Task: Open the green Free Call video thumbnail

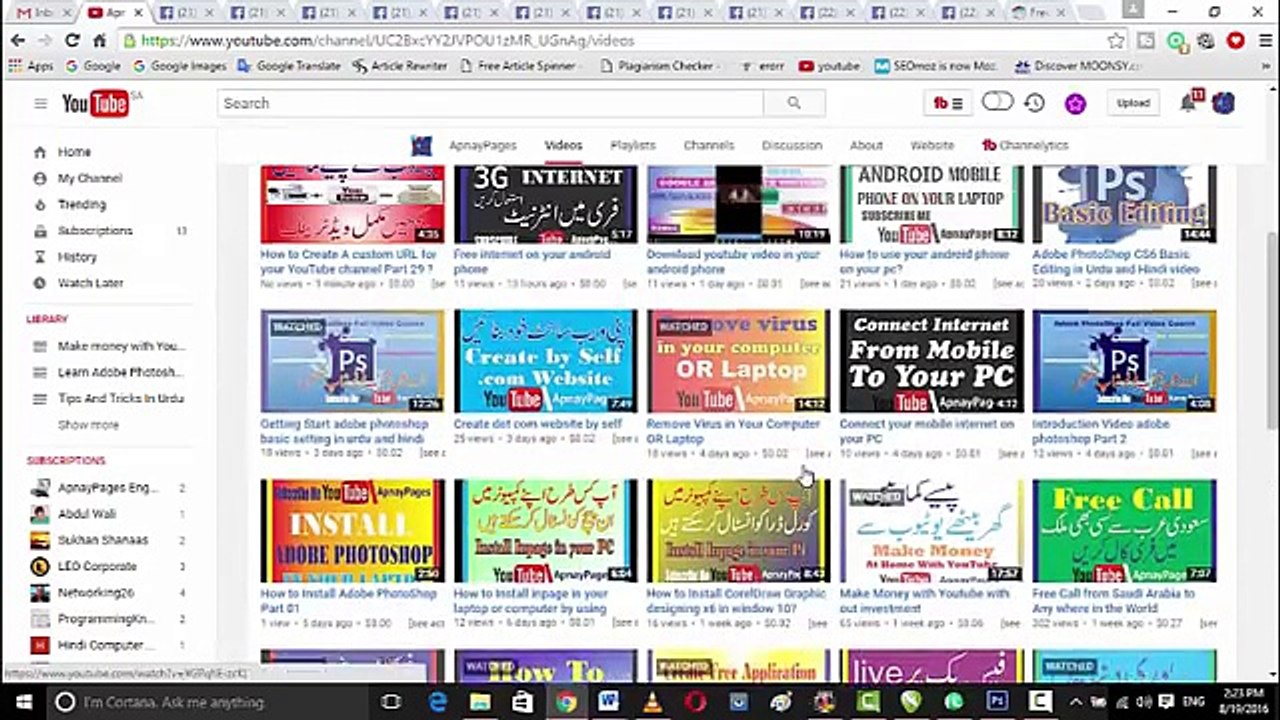Action: pos(1125,531)
